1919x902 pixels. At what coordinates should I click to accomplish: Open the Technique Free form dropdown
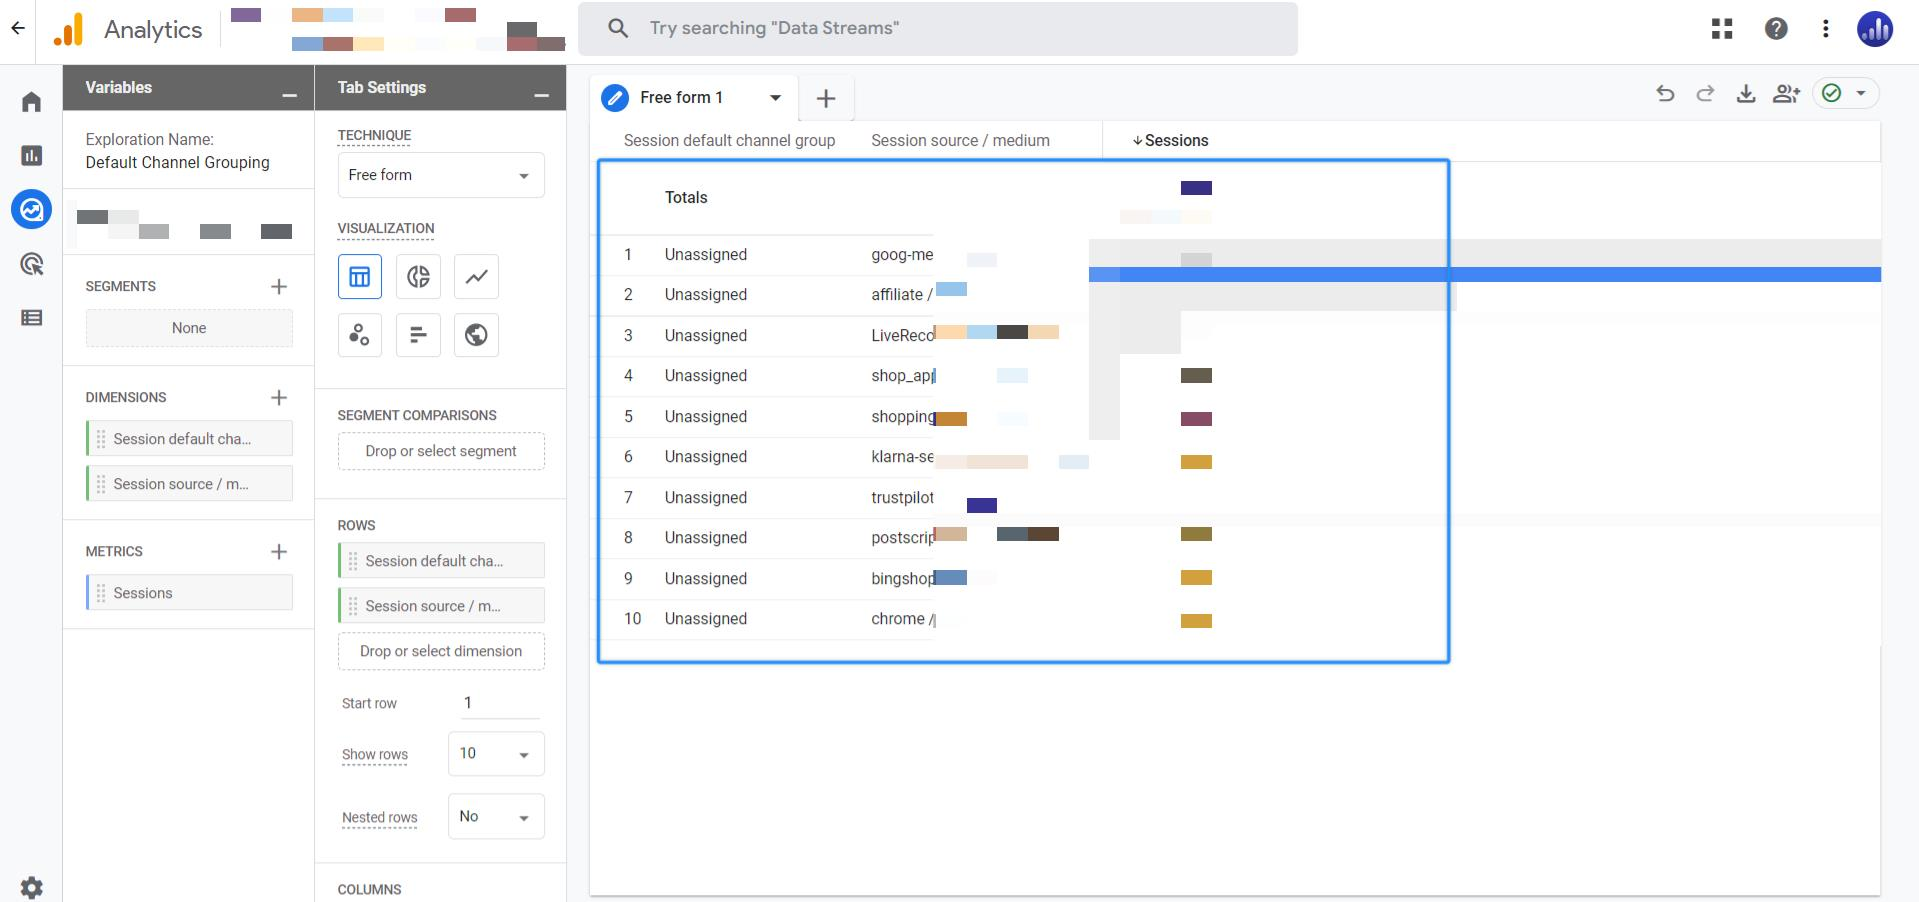pyautogui.click(x=441, y=175)
